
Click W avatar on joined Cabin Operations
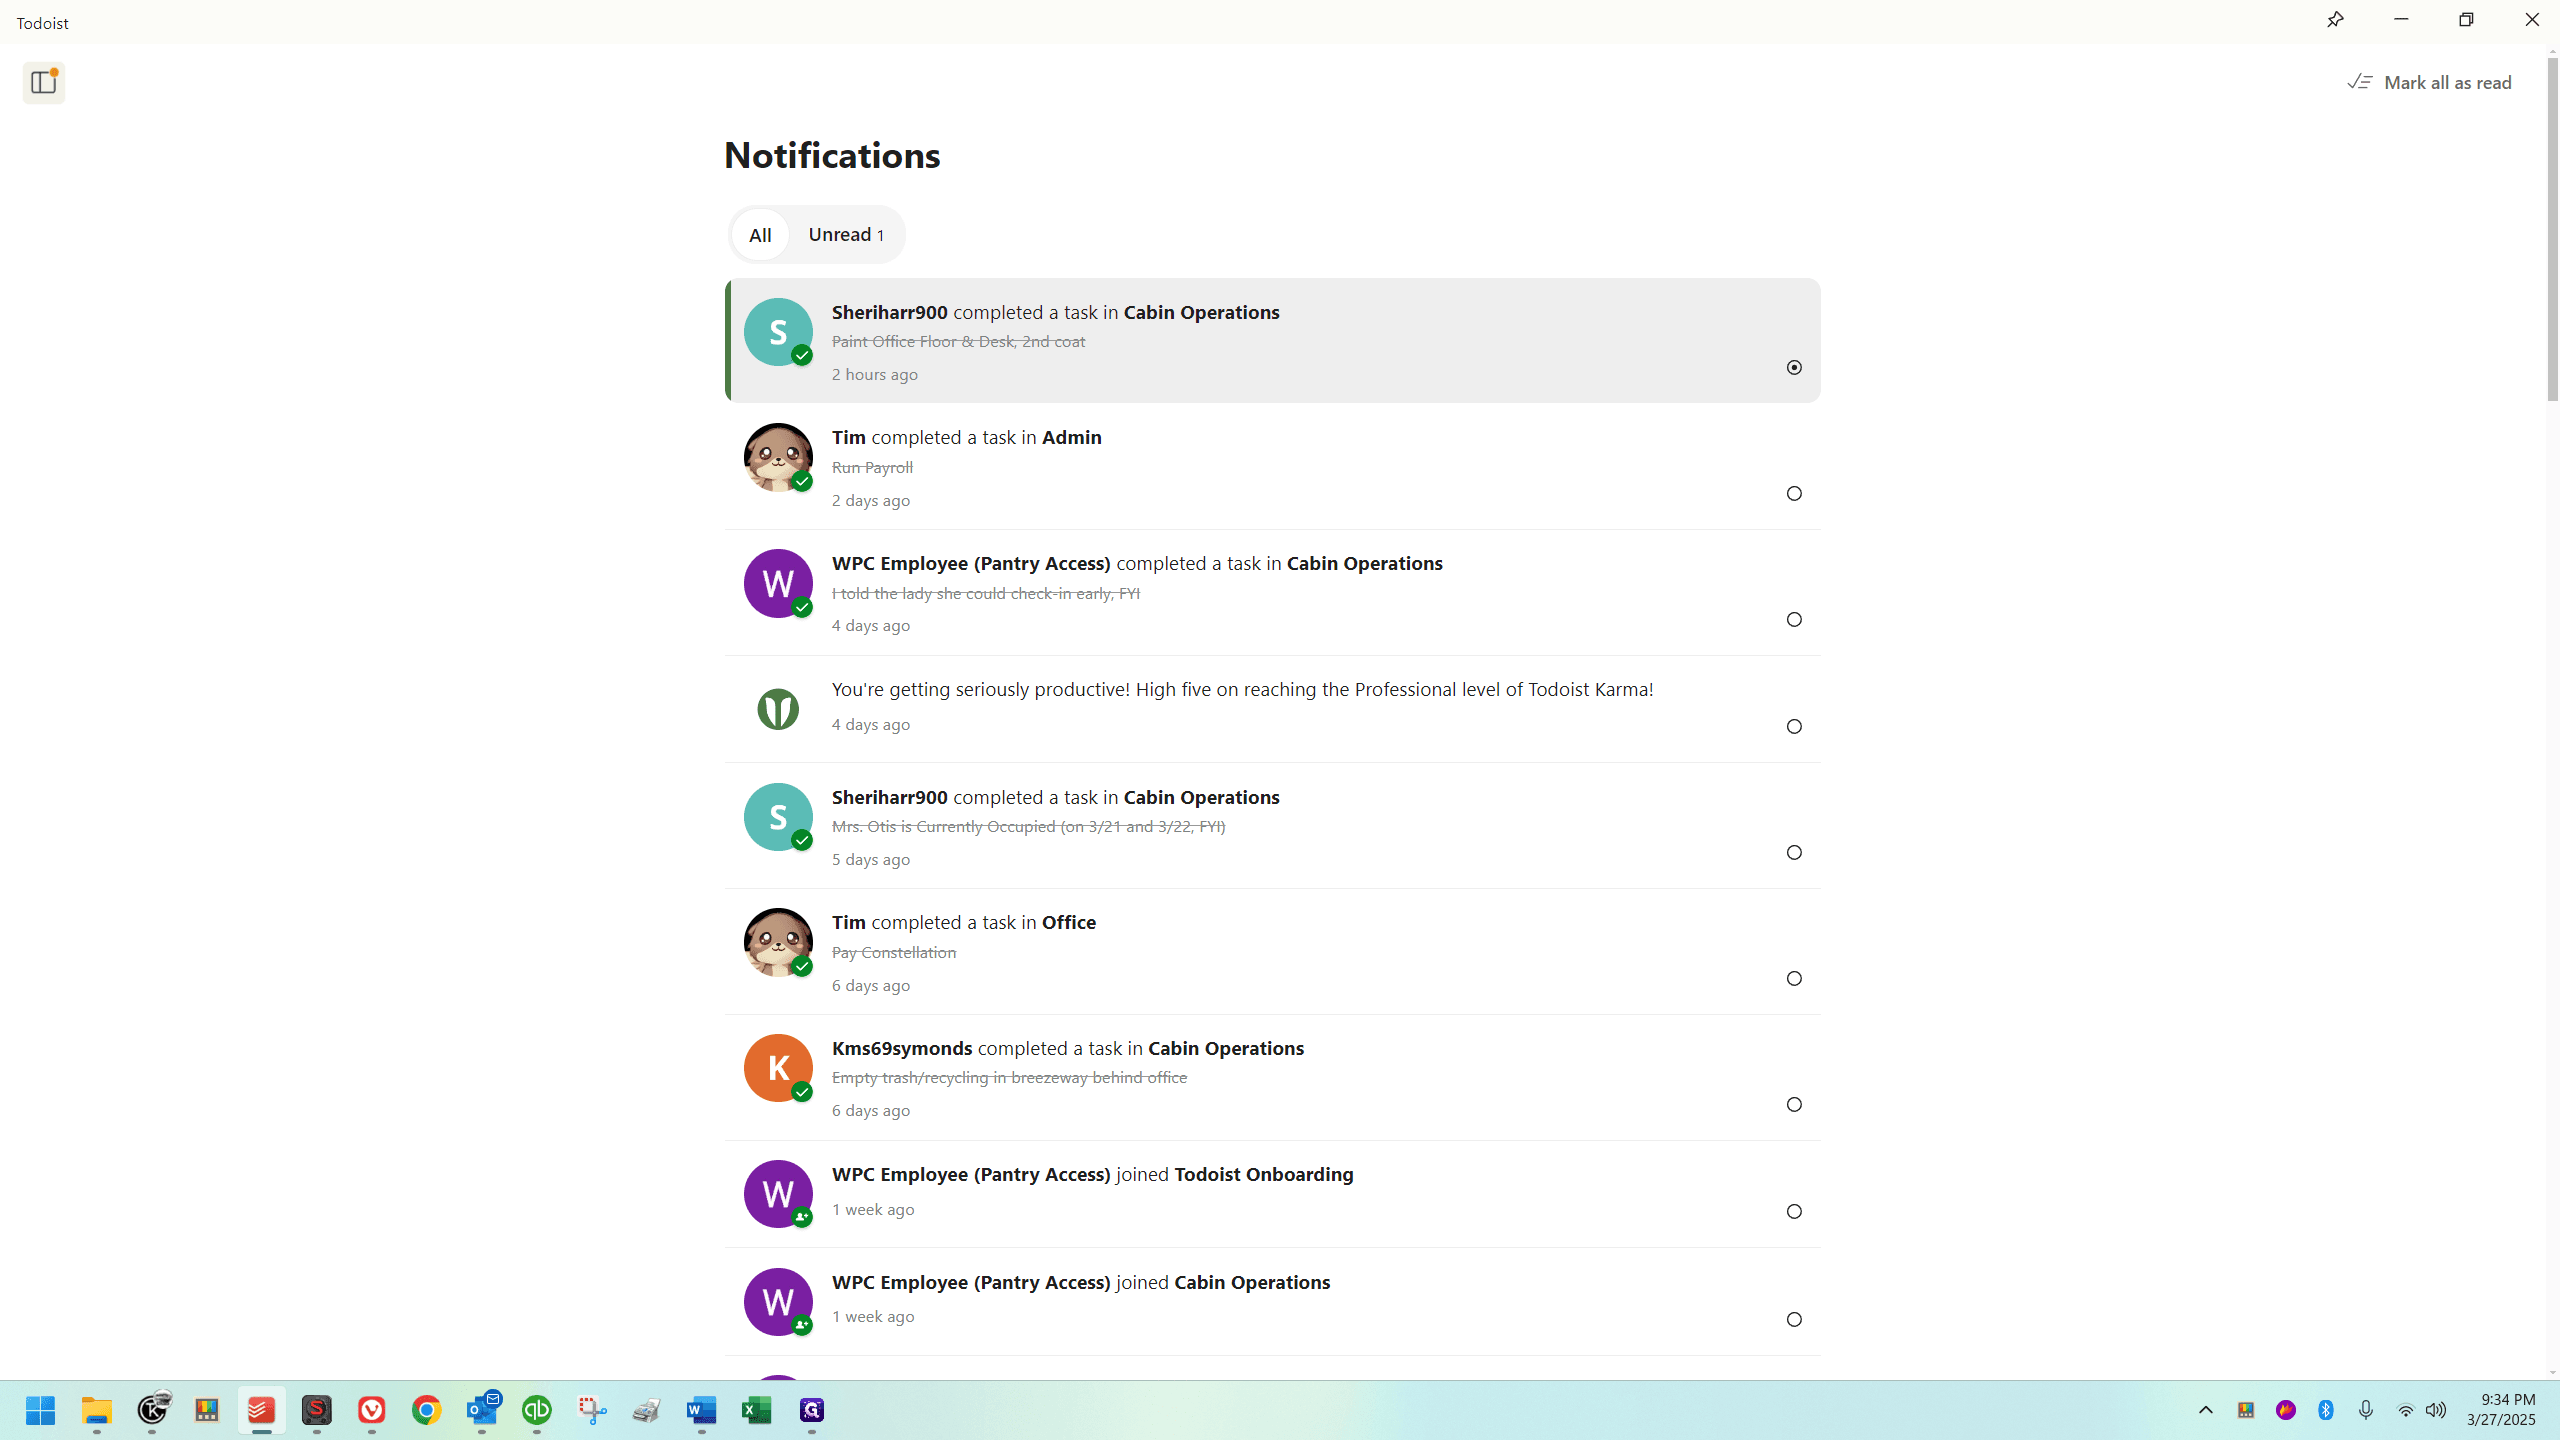point(778,1302)
